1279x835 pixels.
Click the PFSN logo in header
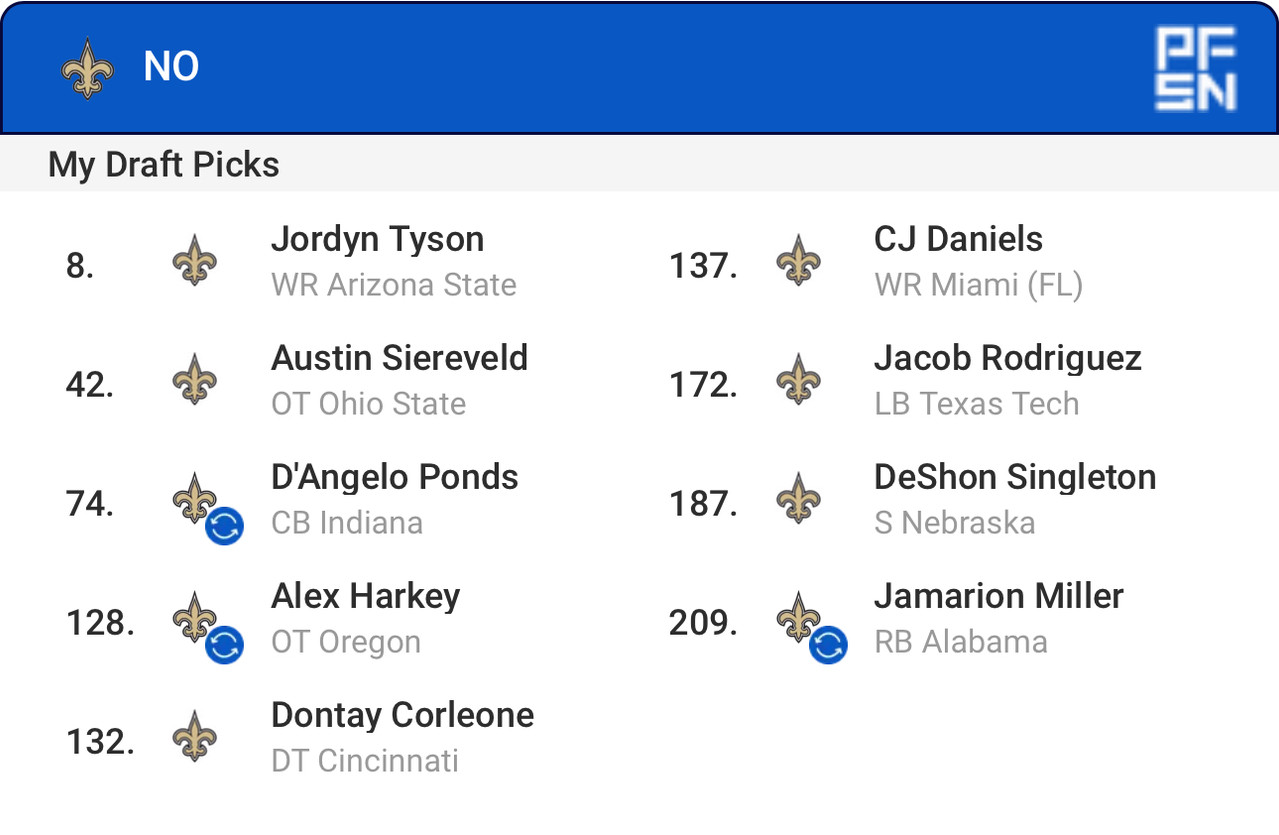point(1196,68)
